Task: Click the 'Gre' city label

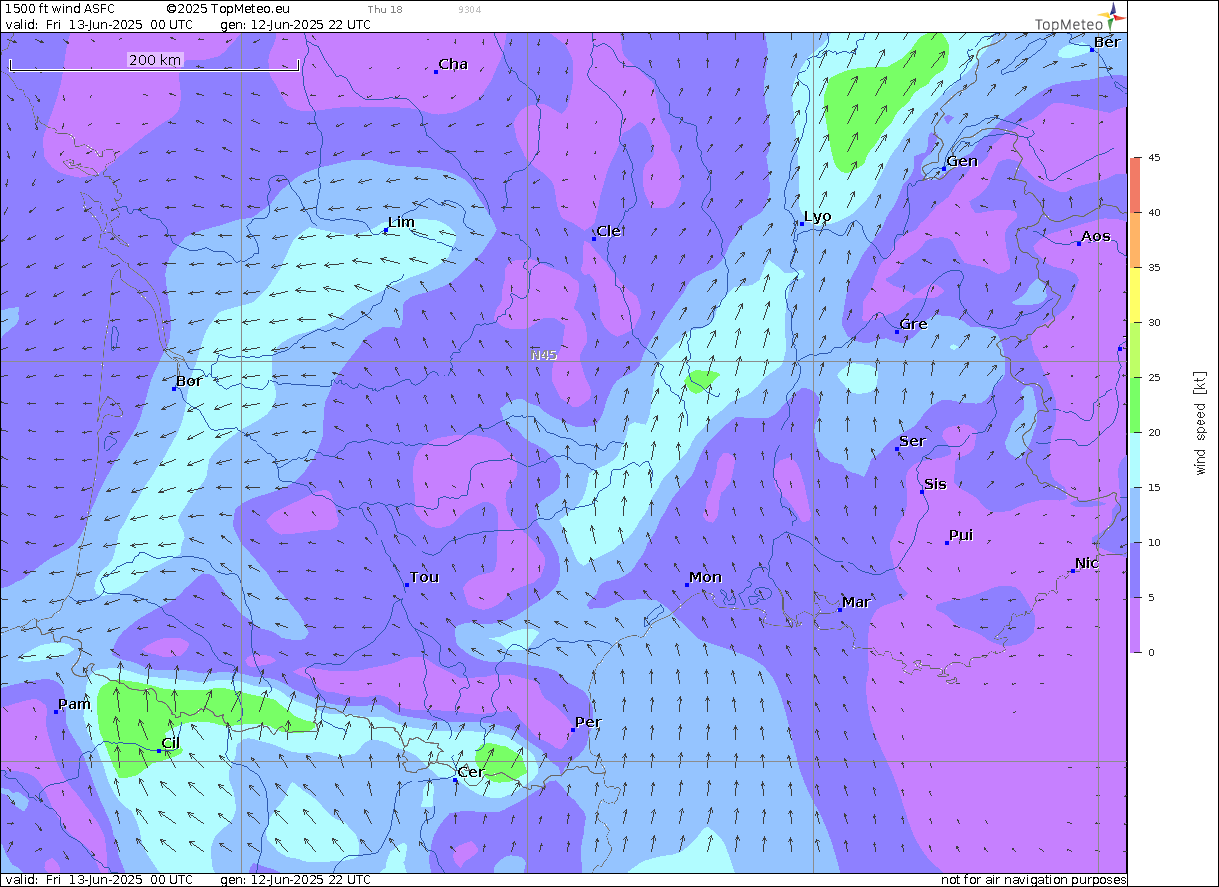Action: tap(913, 324)
